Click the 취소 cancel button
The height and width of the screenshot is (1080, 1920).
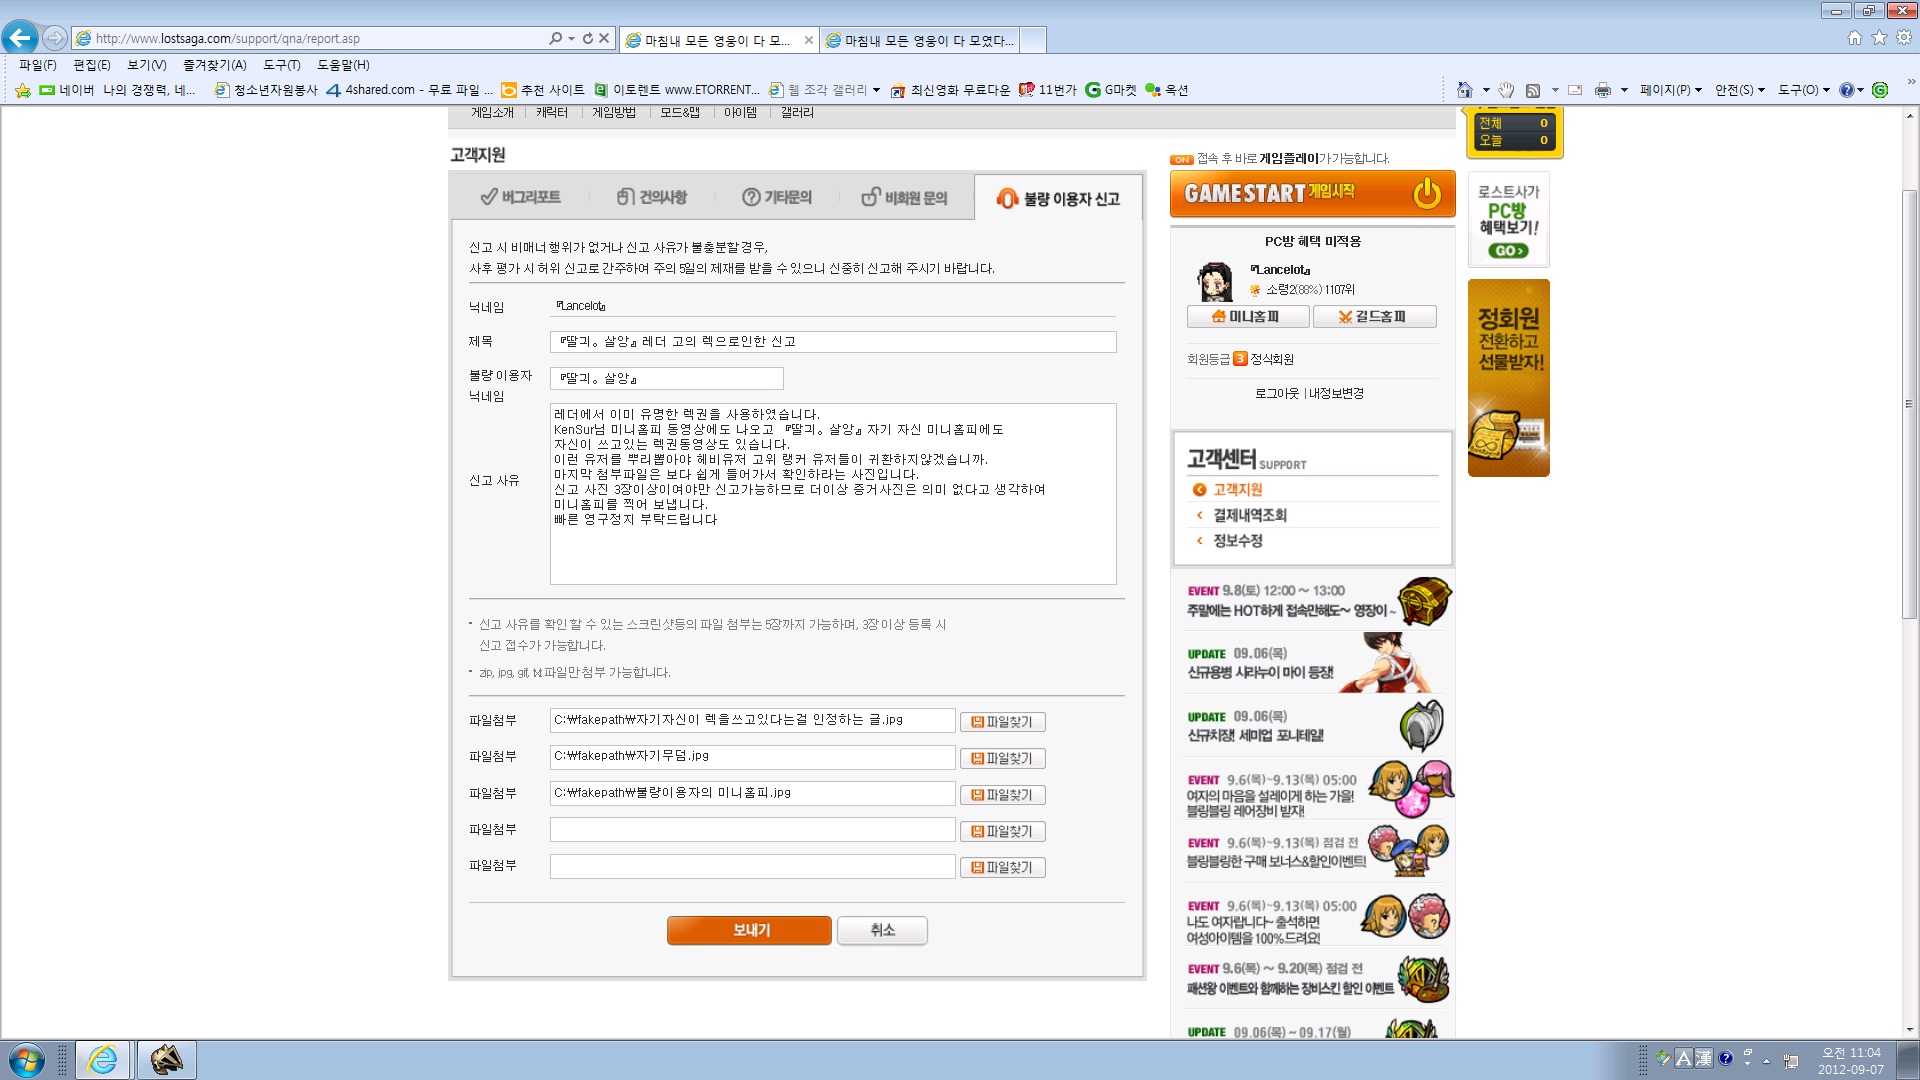coord(882,930)
